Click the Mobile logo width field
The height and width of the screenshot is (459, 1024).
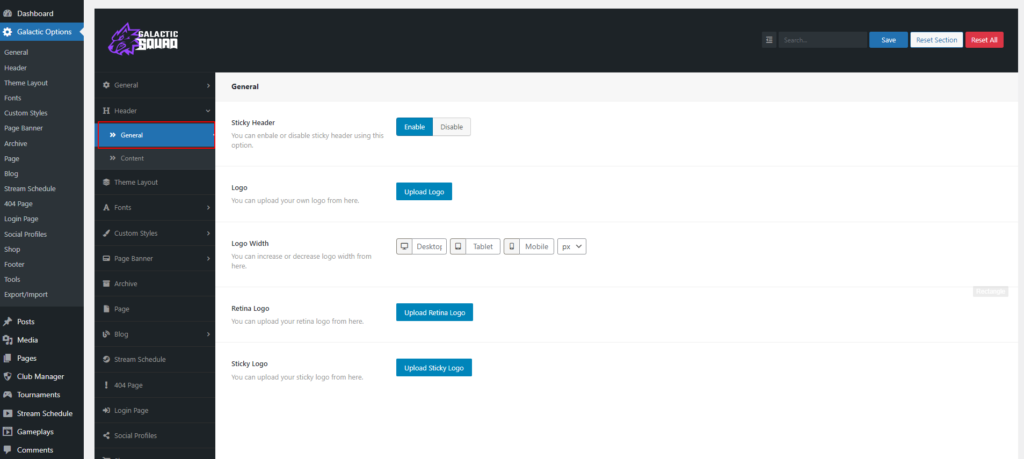pyautogui.click(x=537, y=246)
